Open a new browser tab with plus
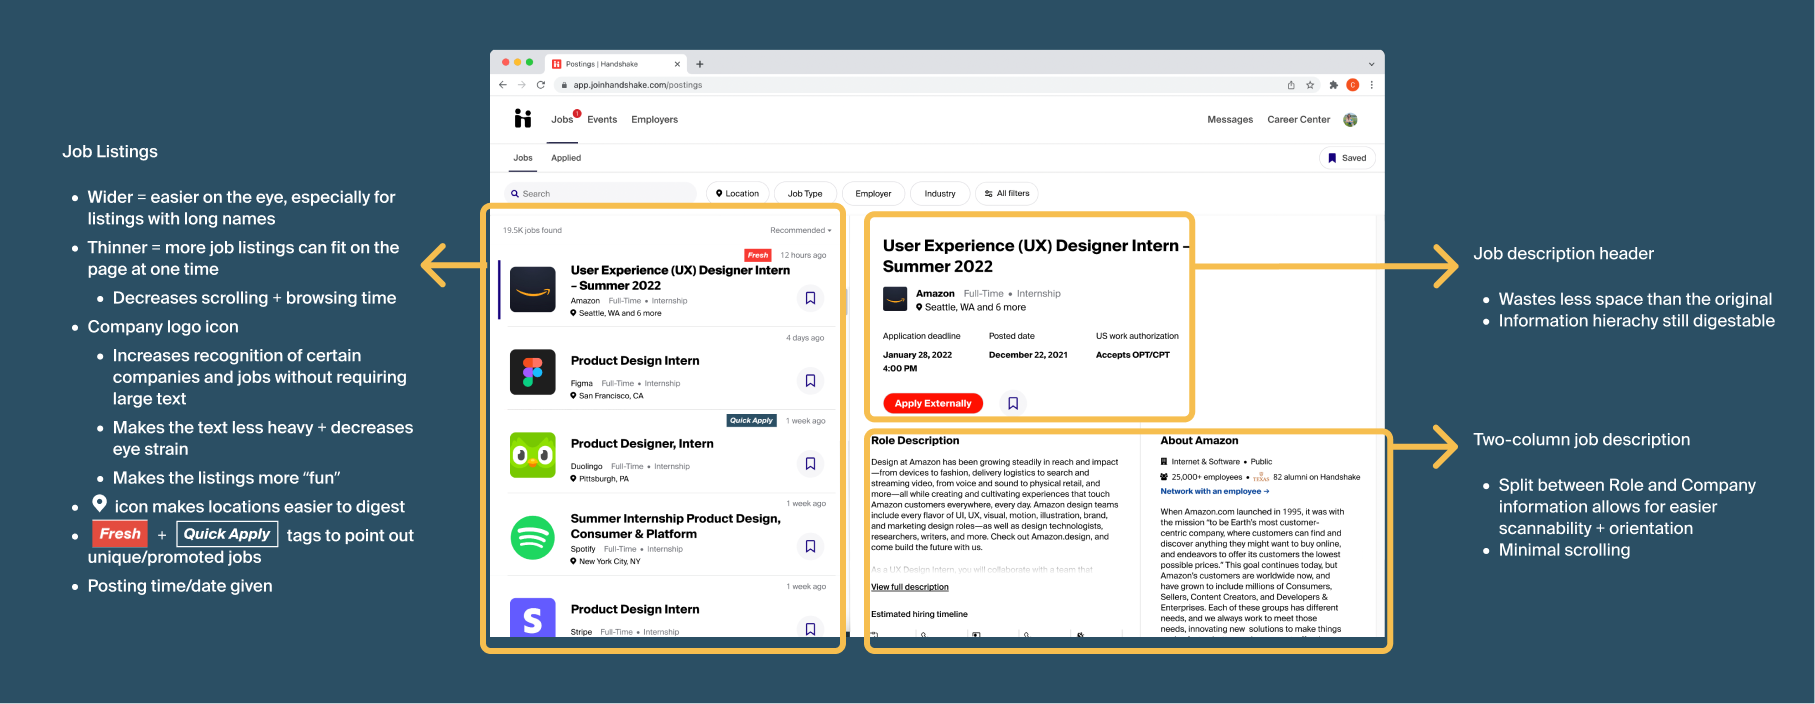The image size is (1815, 704). tap(700, 64)
